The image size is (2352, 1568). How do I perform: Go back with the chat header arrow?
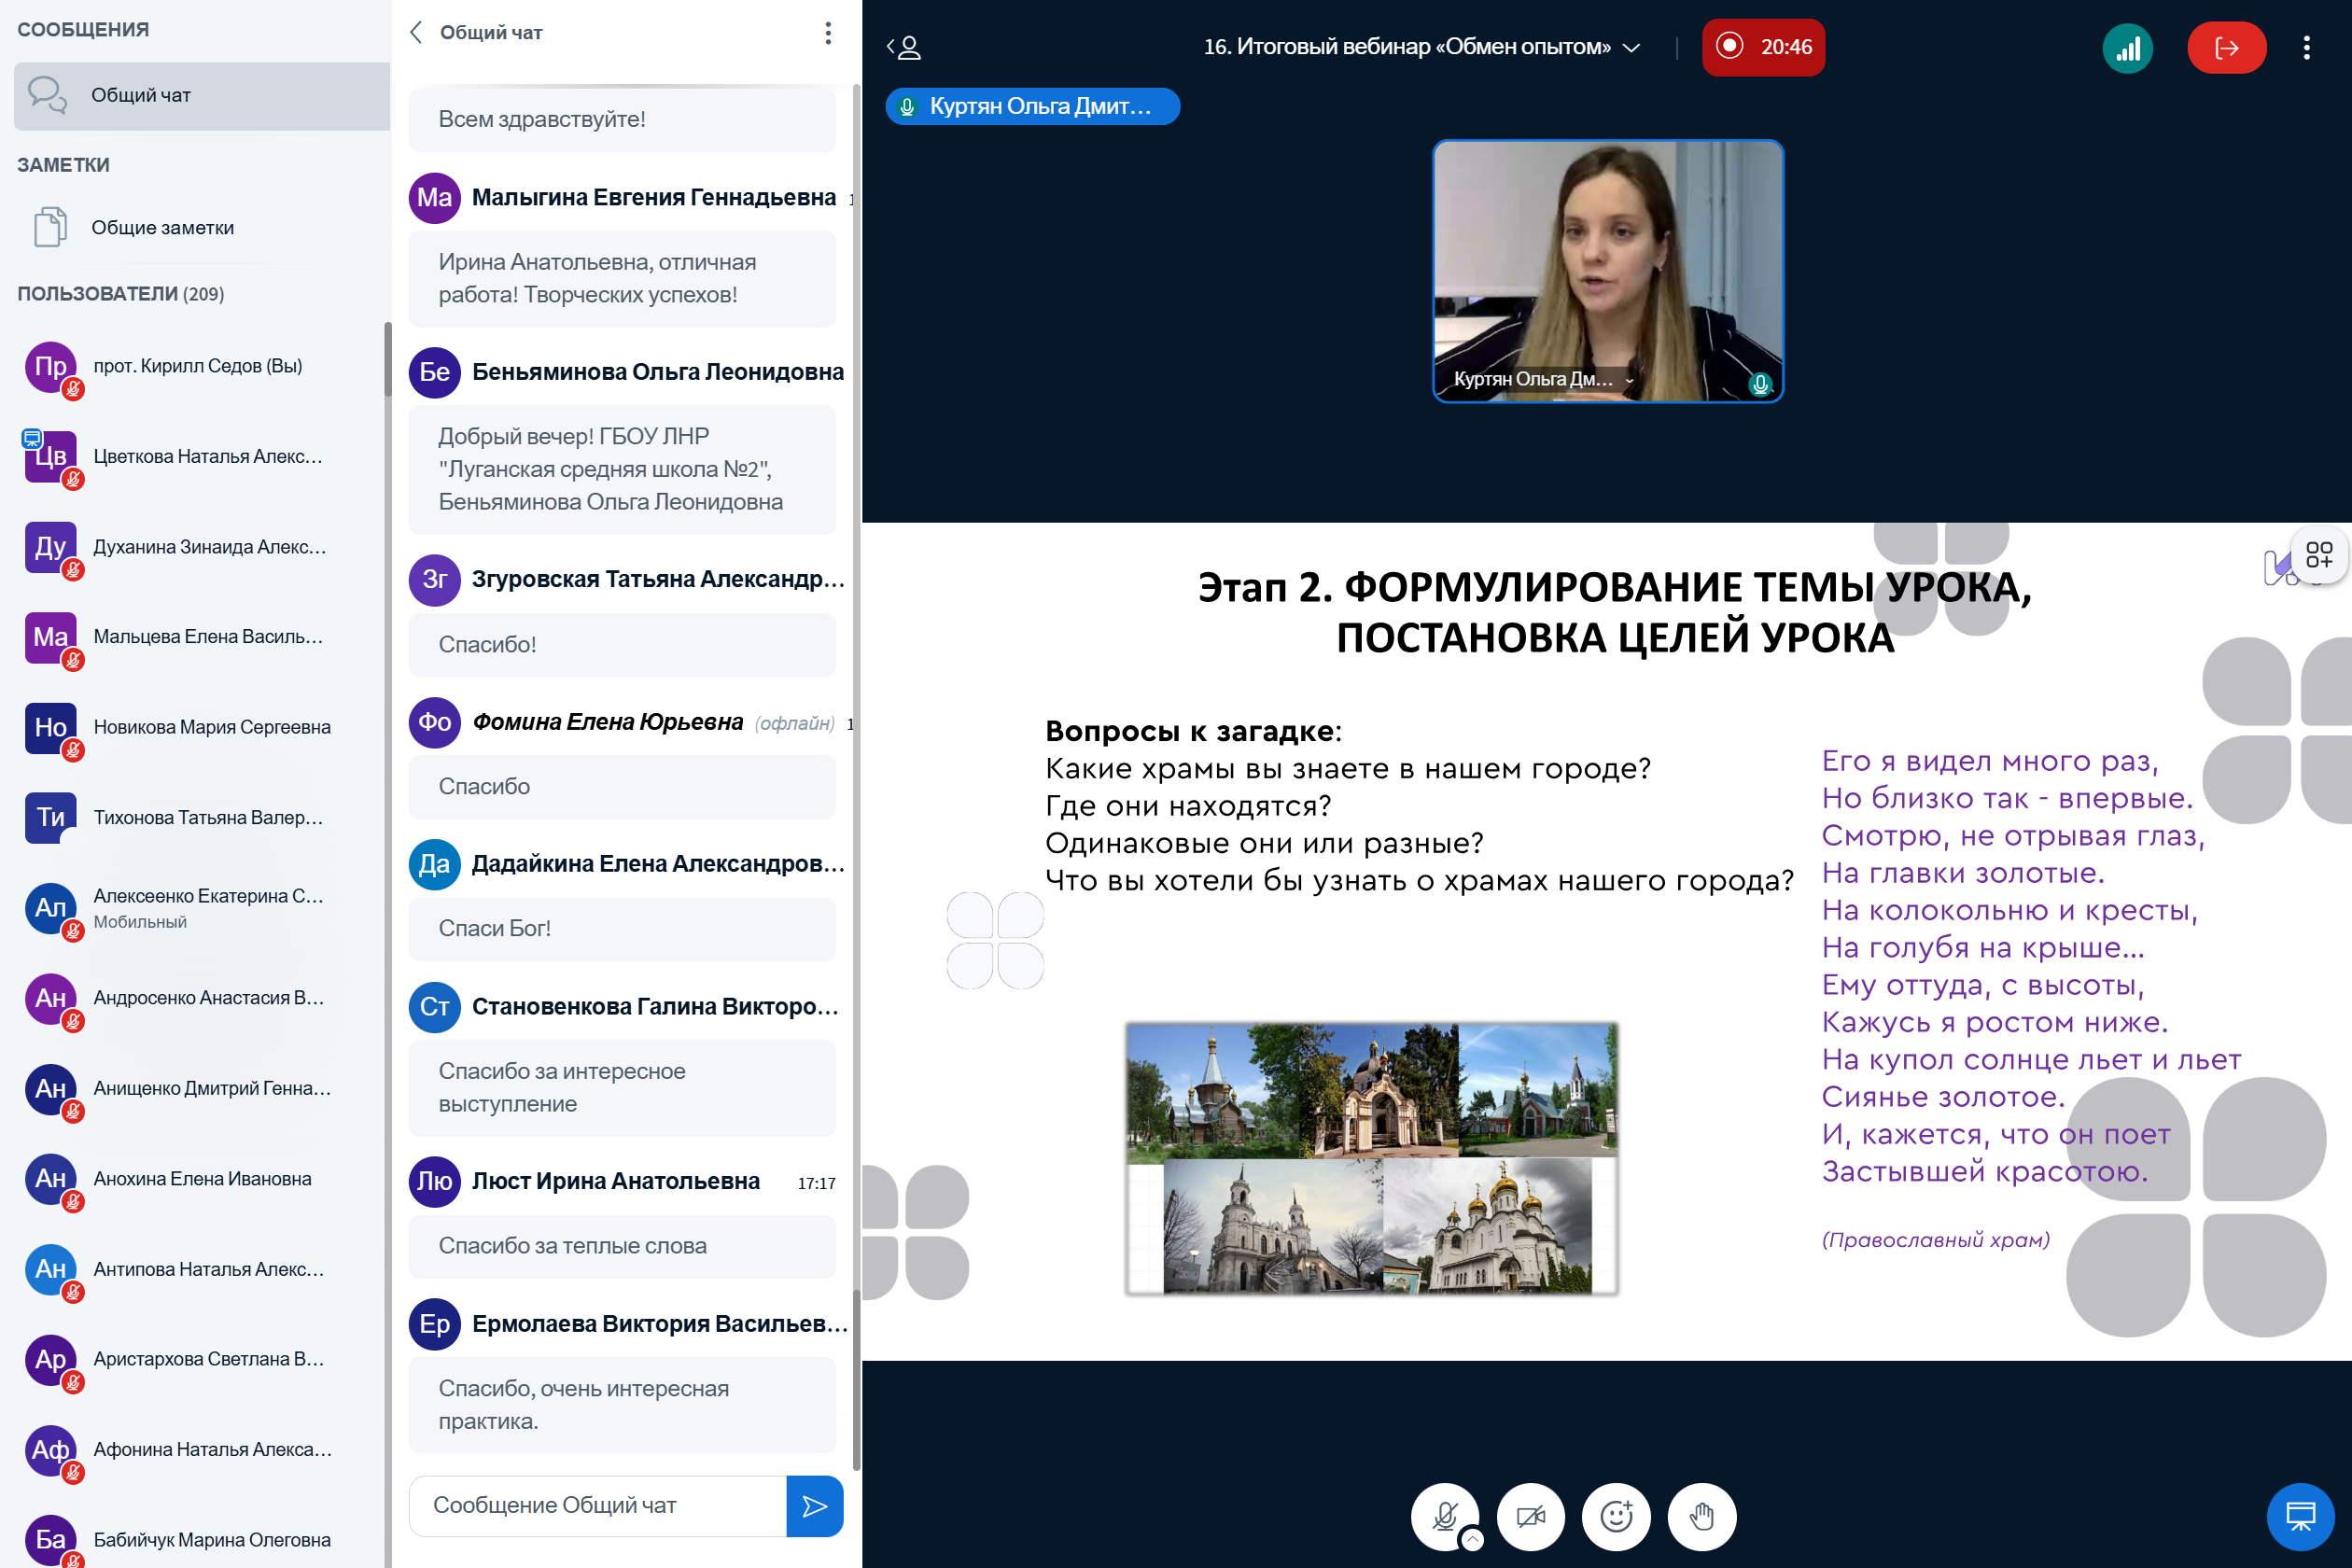tap(417, 33)
